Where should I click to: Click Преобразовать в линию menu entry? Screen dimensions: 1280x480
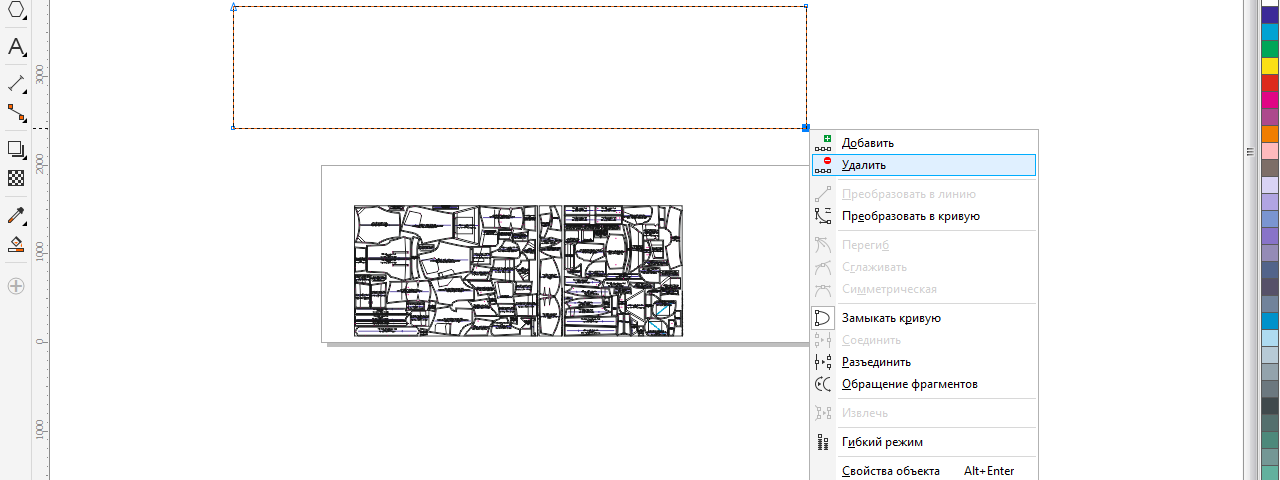pos(923,194)
